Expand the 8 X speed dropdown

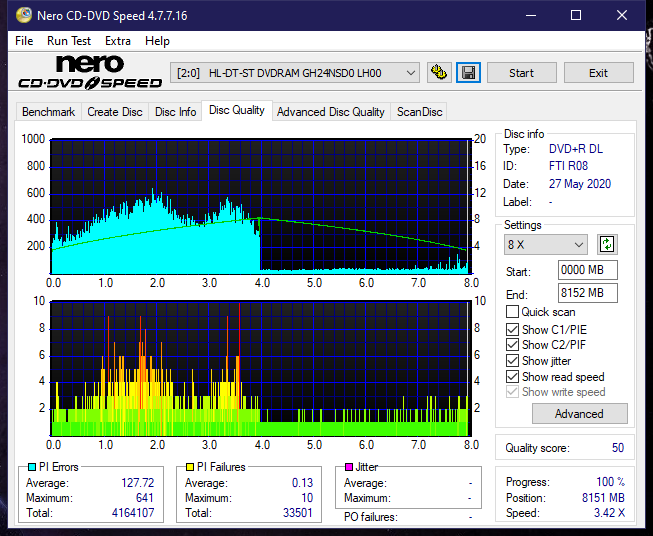546,244
